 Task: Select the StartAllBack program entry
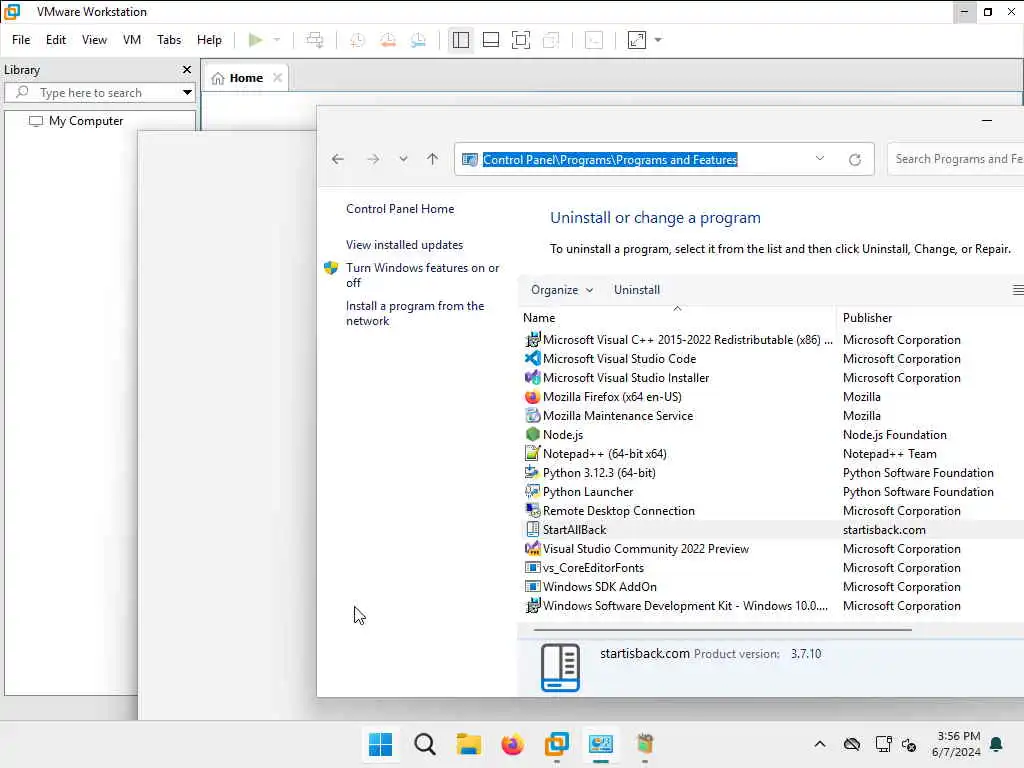tap(575, 530)
